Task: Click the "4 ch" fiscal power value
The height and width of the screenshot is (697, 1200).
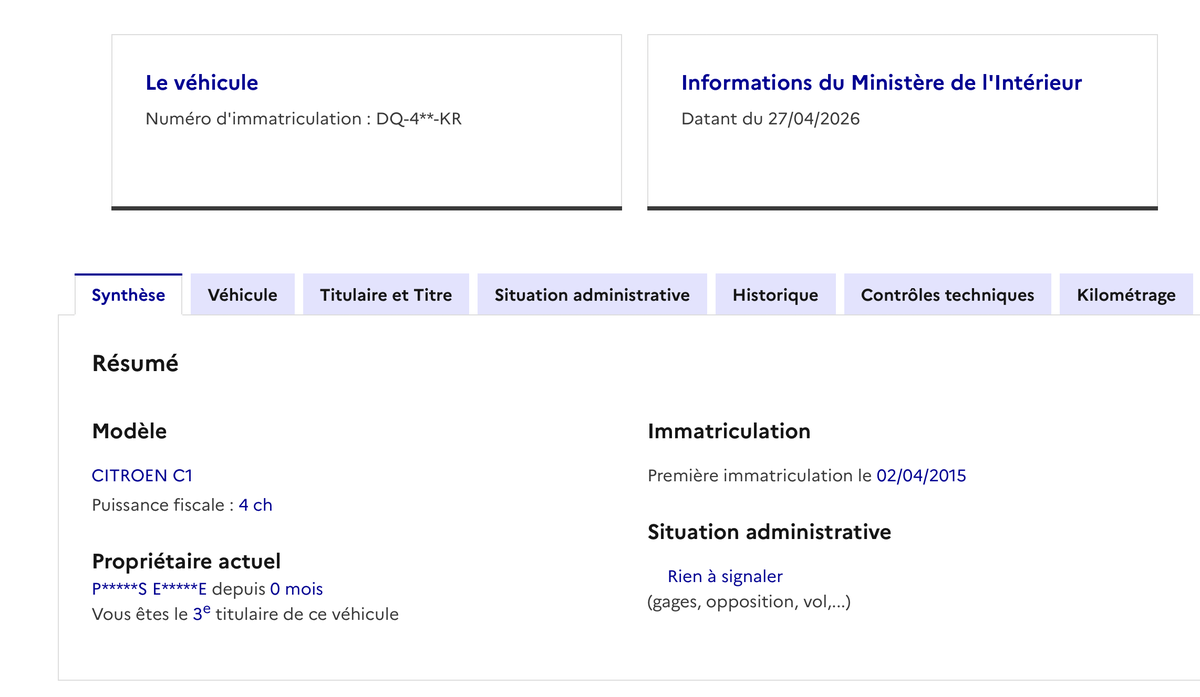Action: [255, 505]
